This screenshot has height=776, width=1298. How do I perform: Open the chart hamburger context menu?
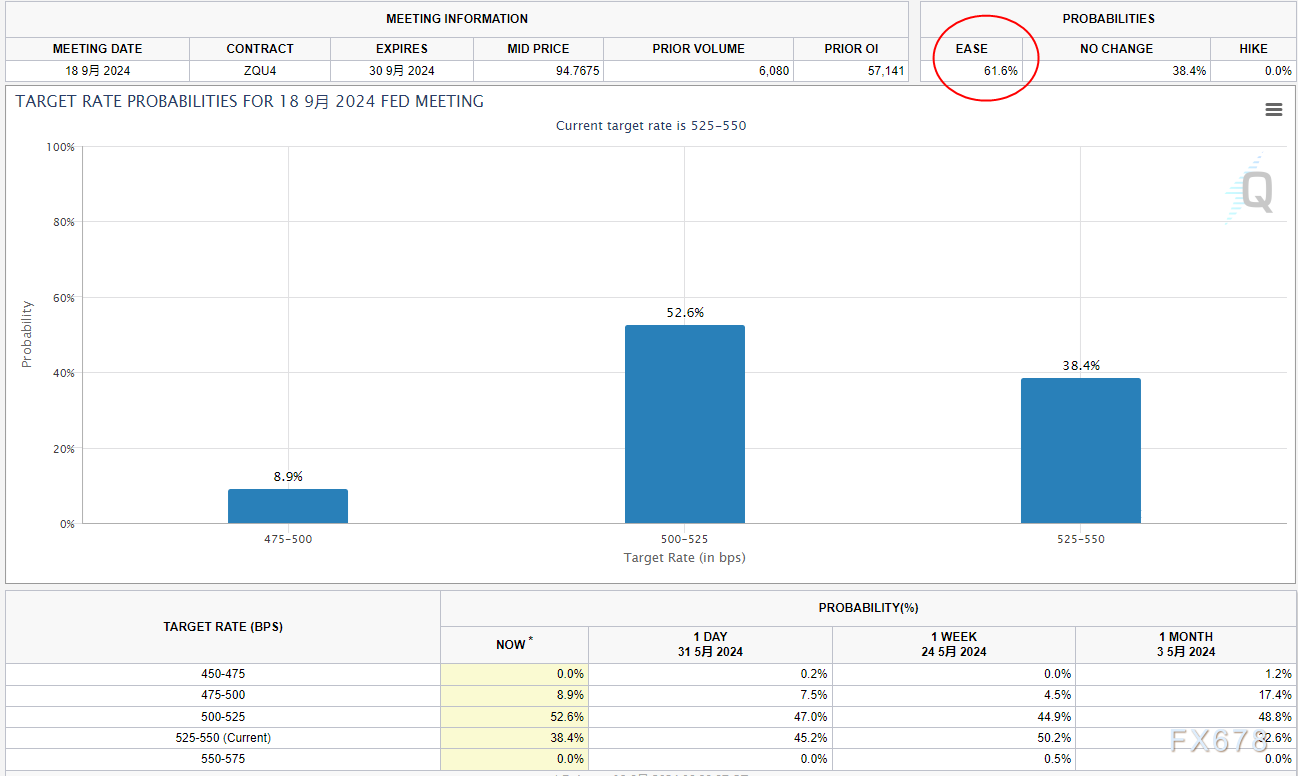(x=1273, y=110)
